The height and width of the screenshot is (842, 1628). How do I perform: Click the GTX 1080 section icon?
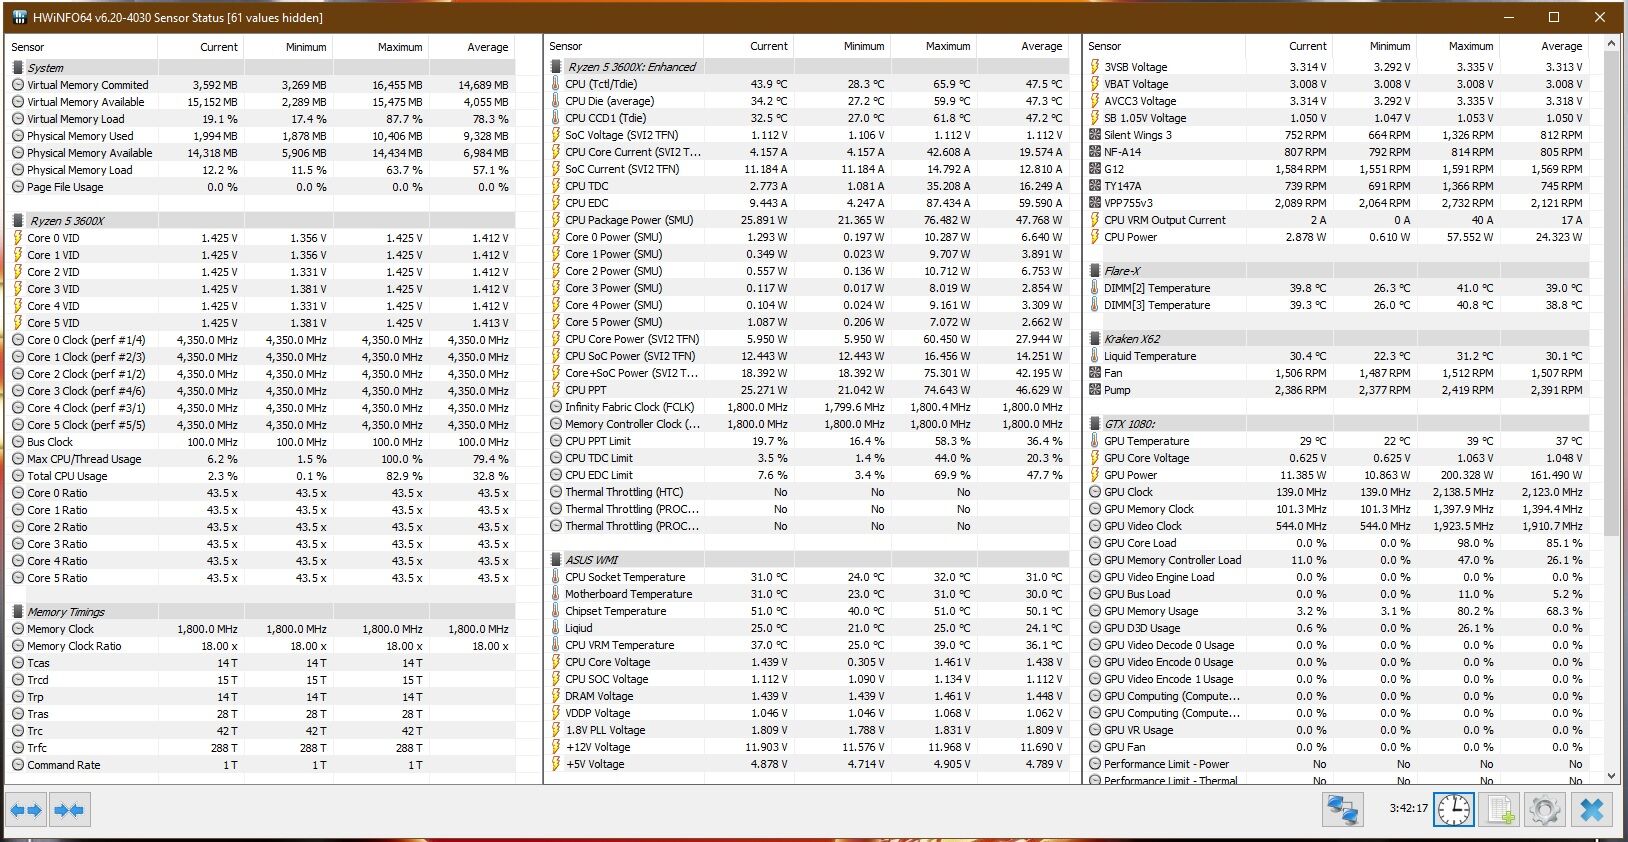pyautogui.click(x=1095, y=424)
